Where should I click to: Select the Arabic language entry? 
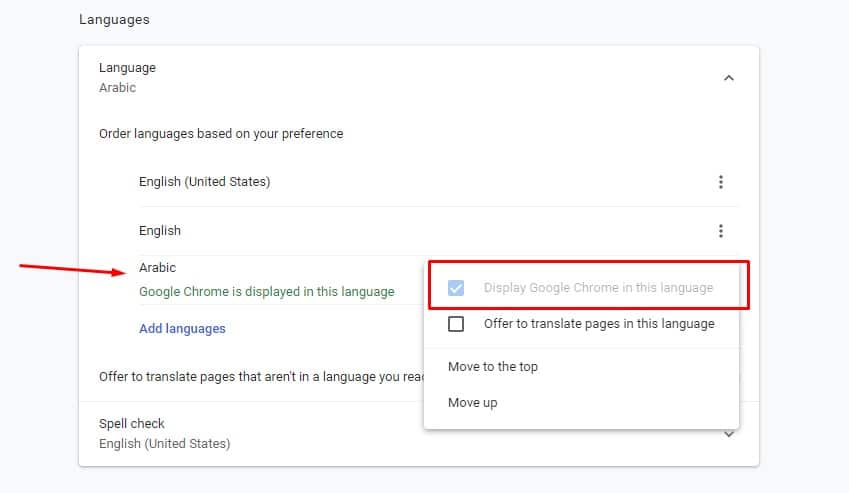coord(158,268)
